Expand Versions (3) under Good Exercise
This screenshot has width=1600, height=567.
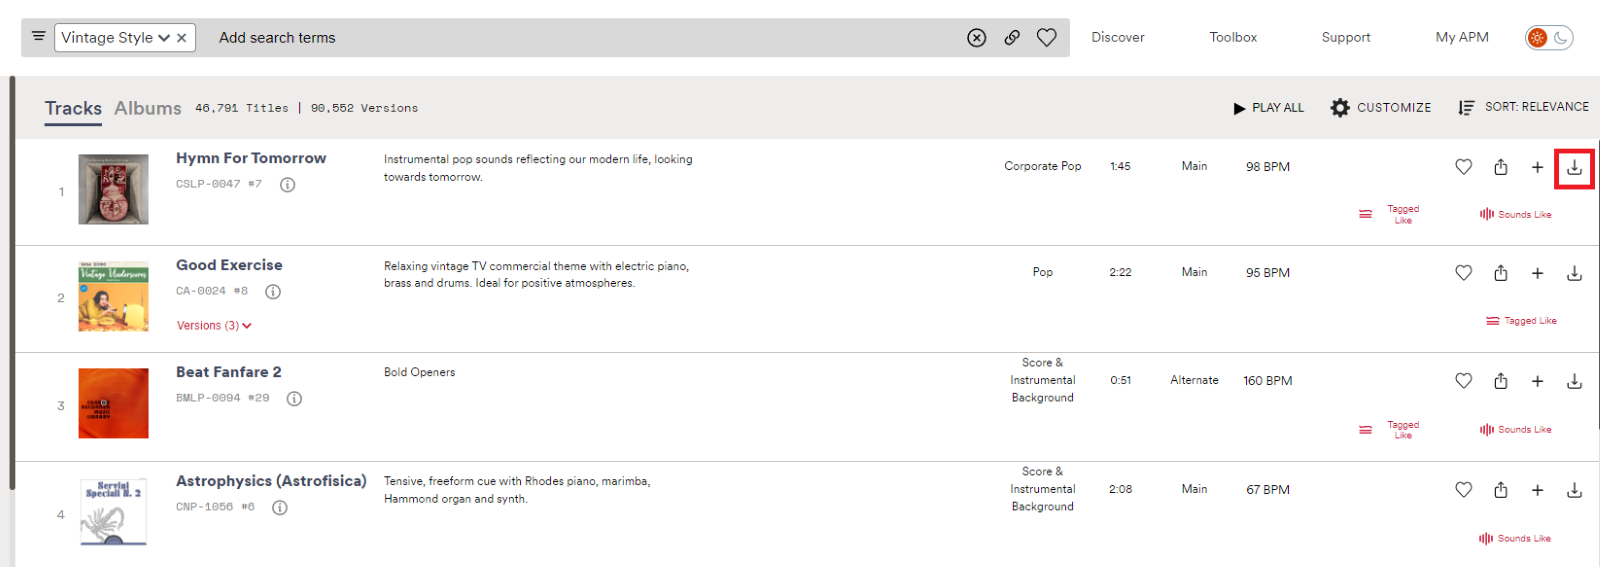pyautogui.click(x=214, y=326)
